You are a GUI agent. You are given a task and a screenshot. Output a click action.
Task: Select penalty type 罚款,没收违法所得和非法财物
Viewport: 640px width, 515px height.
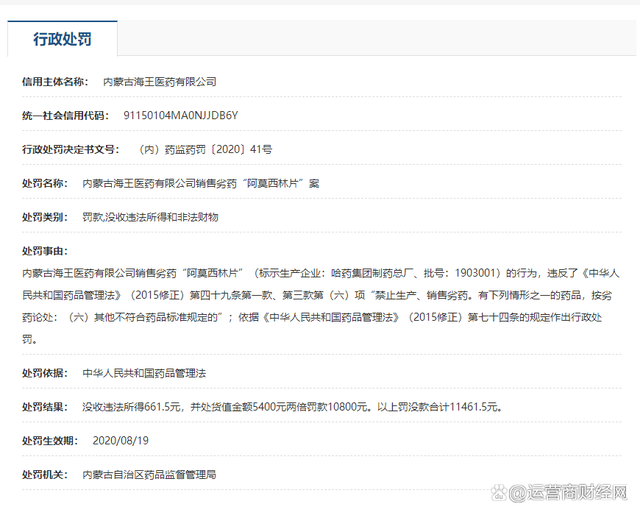(x=150, y=217)
